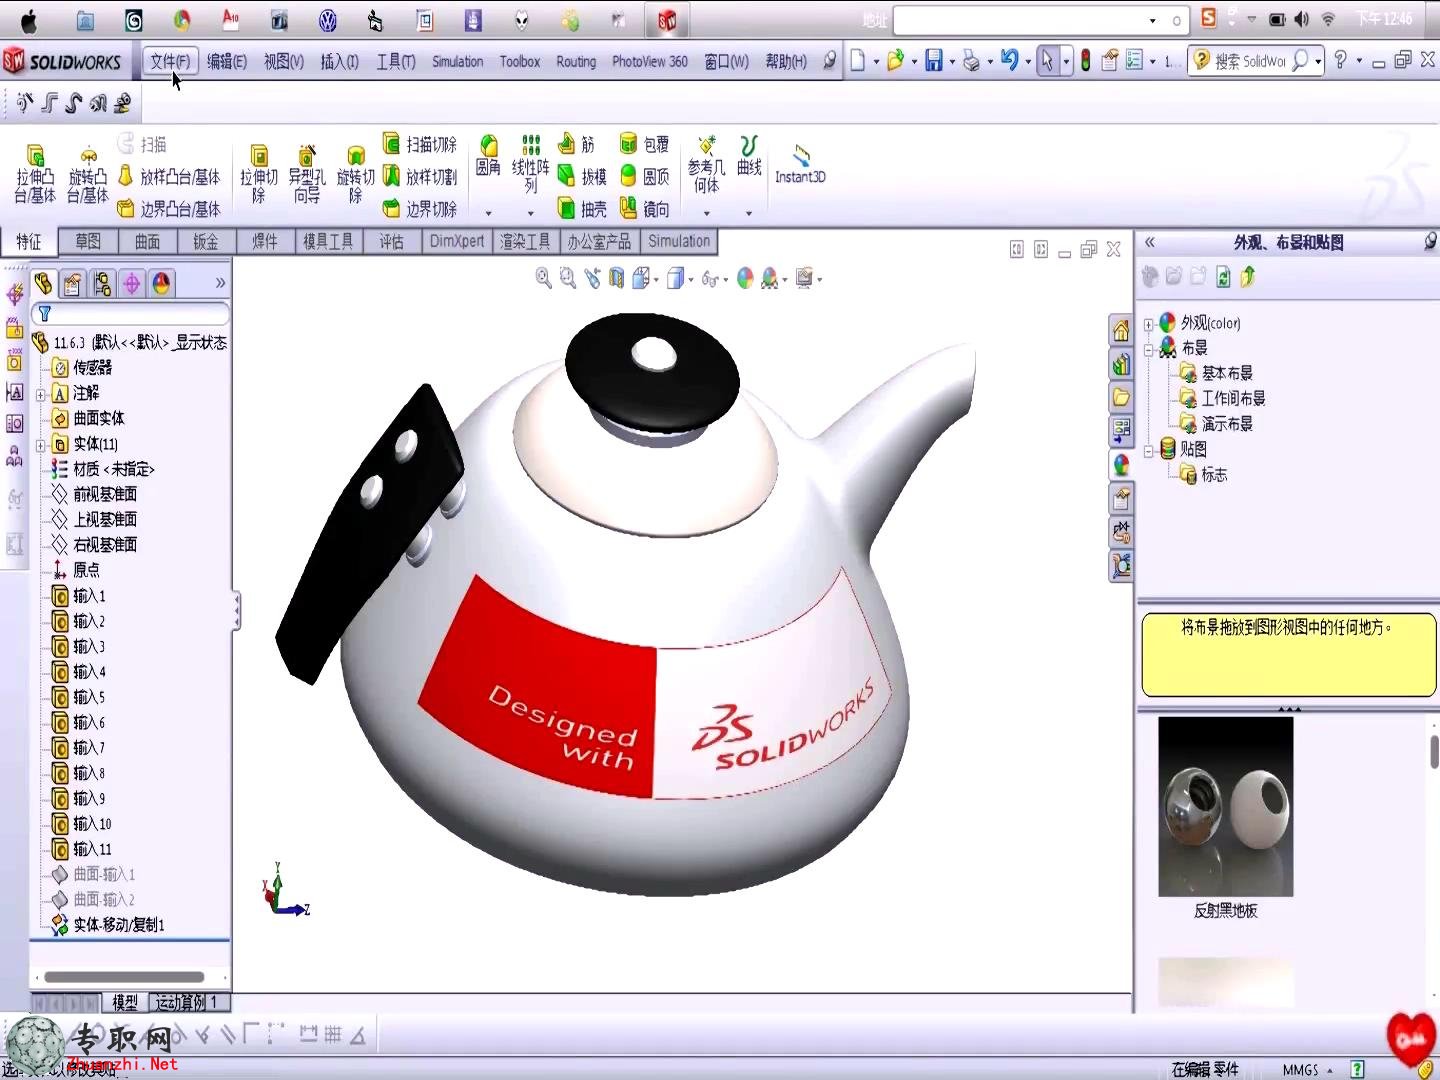Select the Fillet (圆角) tool

tap(488, 157)
